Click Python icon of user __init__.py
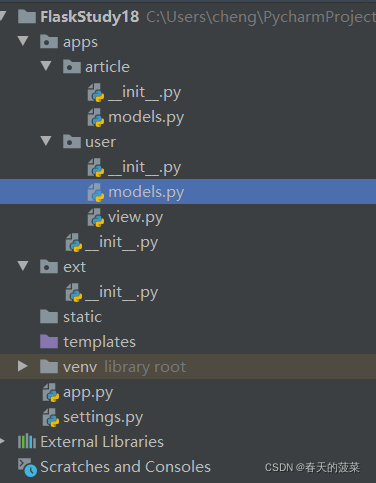The height and width of the screenshot is (483, 376). pyautogui.click(x=96, y=167)
